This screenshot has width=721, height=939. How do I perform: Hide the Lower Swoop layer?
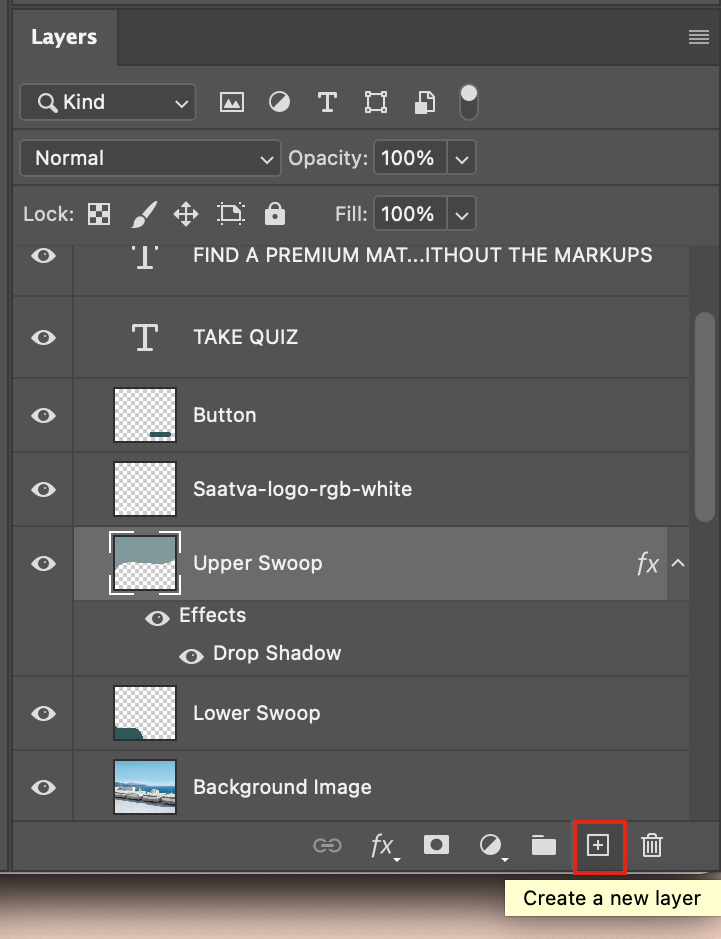click(44, 713)
